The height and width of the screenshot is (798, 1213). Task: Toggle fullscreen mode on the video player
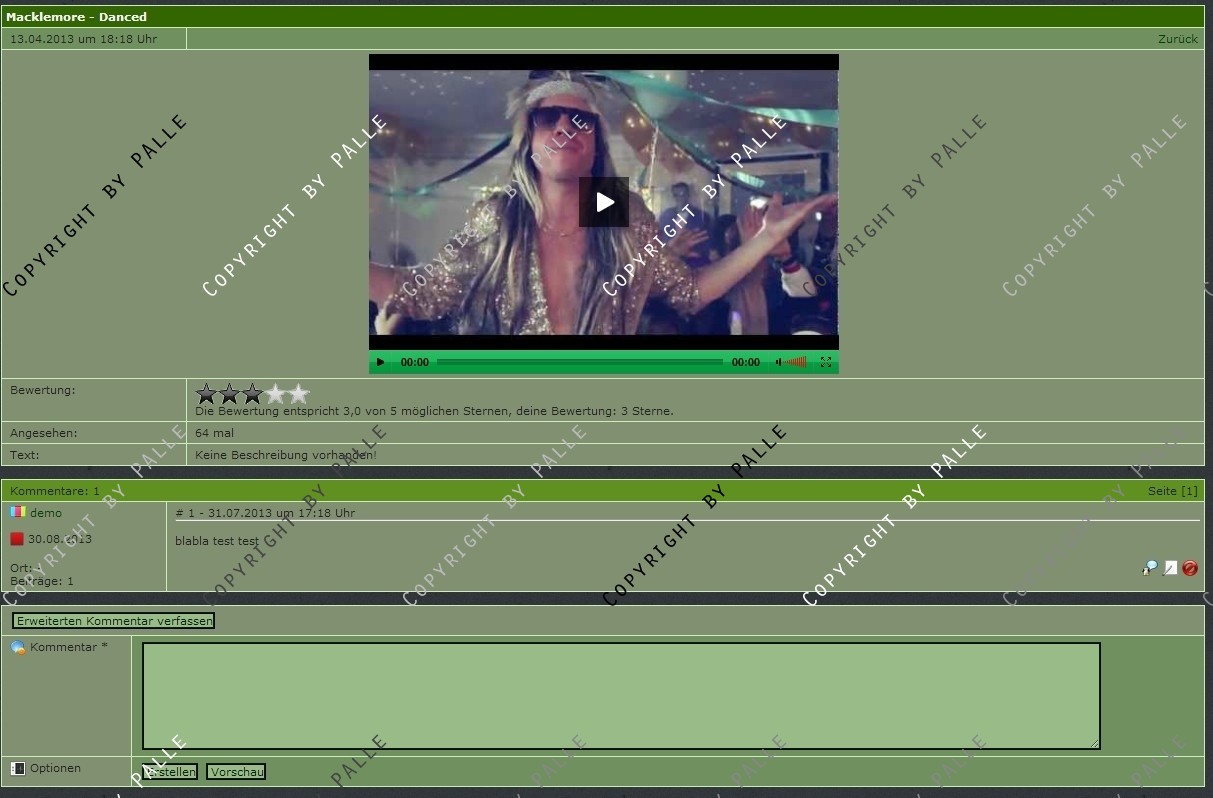826,362
